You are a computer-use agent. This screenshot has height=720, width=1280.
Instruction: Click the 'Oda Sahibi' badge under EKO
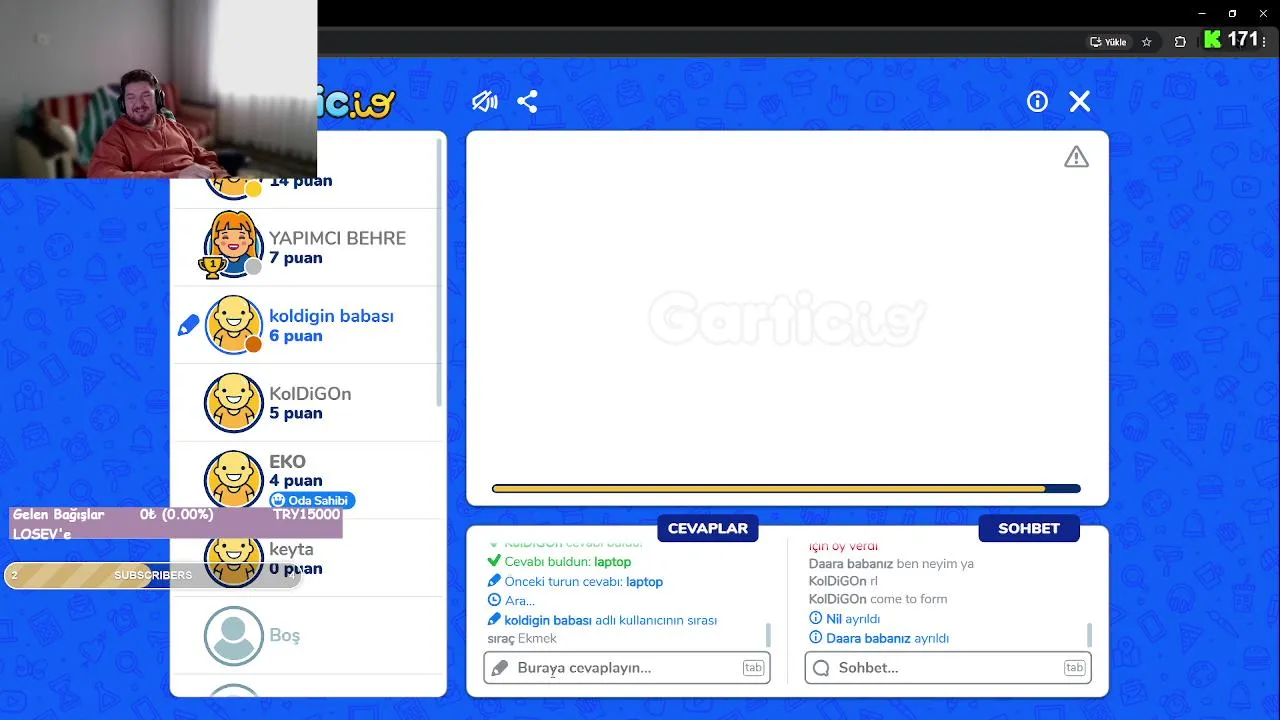[x=311, y=500]
